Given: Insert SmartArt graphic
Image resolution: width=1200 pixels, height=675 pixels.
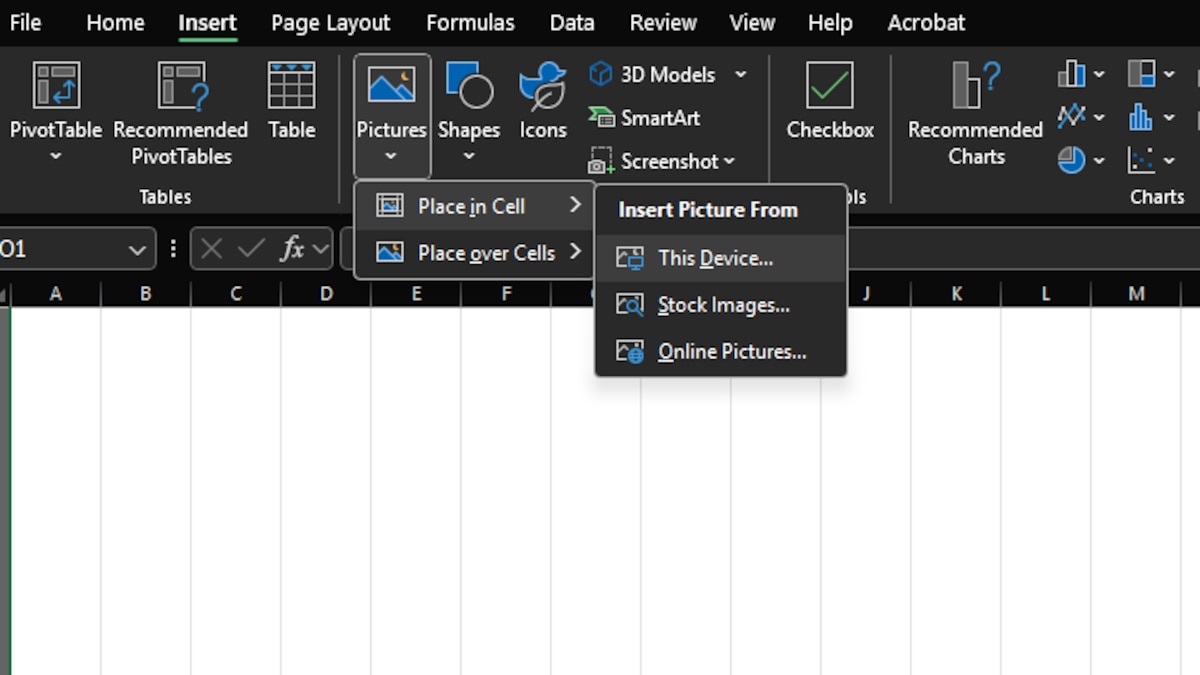Looking at the screenshot, I should pos(645,117).
